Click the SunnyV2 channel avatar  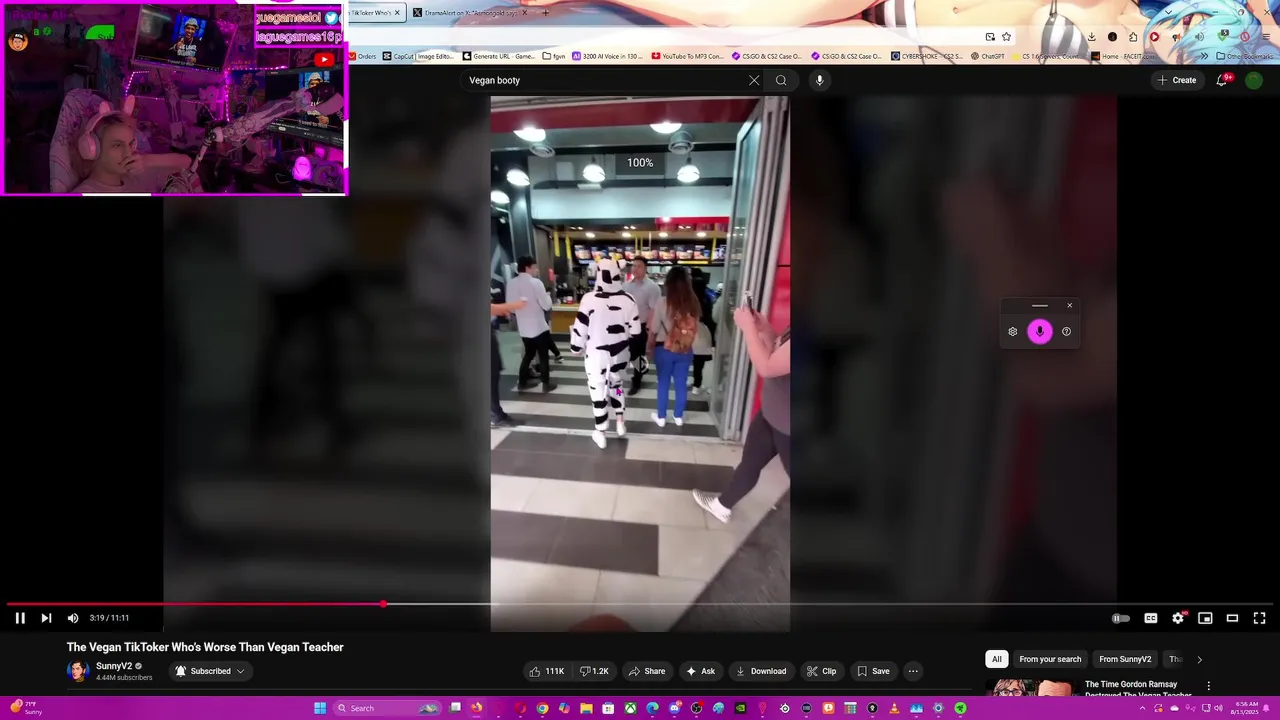[78, 671]
